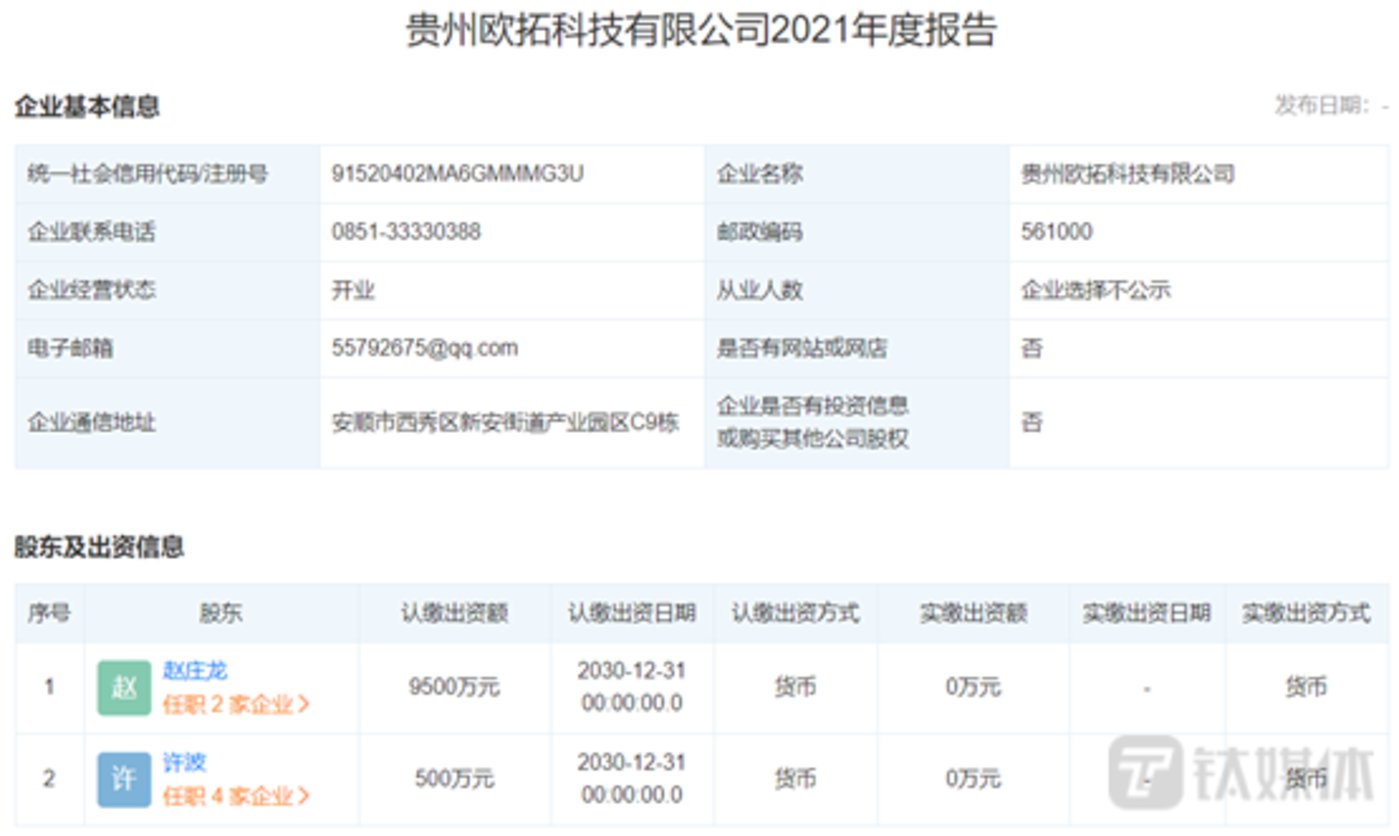Screen dimensions: 1399x836
Task: Expand 任职 4 家企业 link
Action: coord(236,796)
